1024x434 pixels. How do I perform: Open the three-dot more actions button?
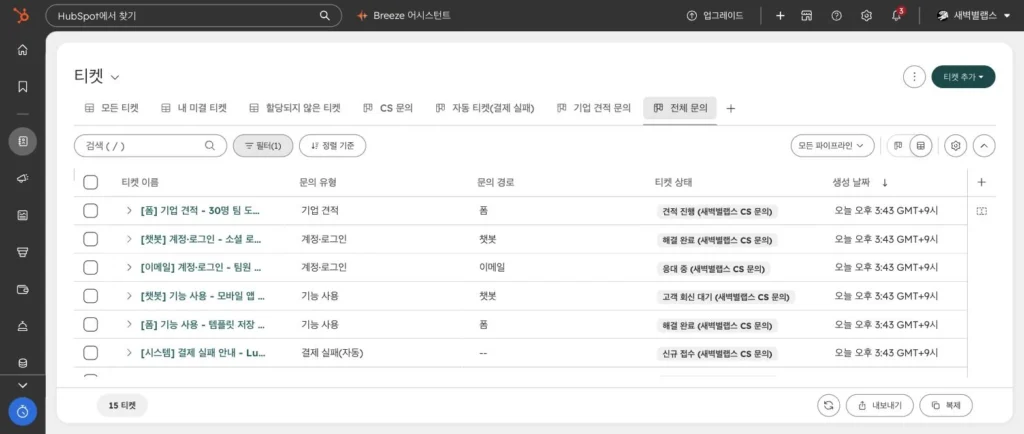(914, 76)
